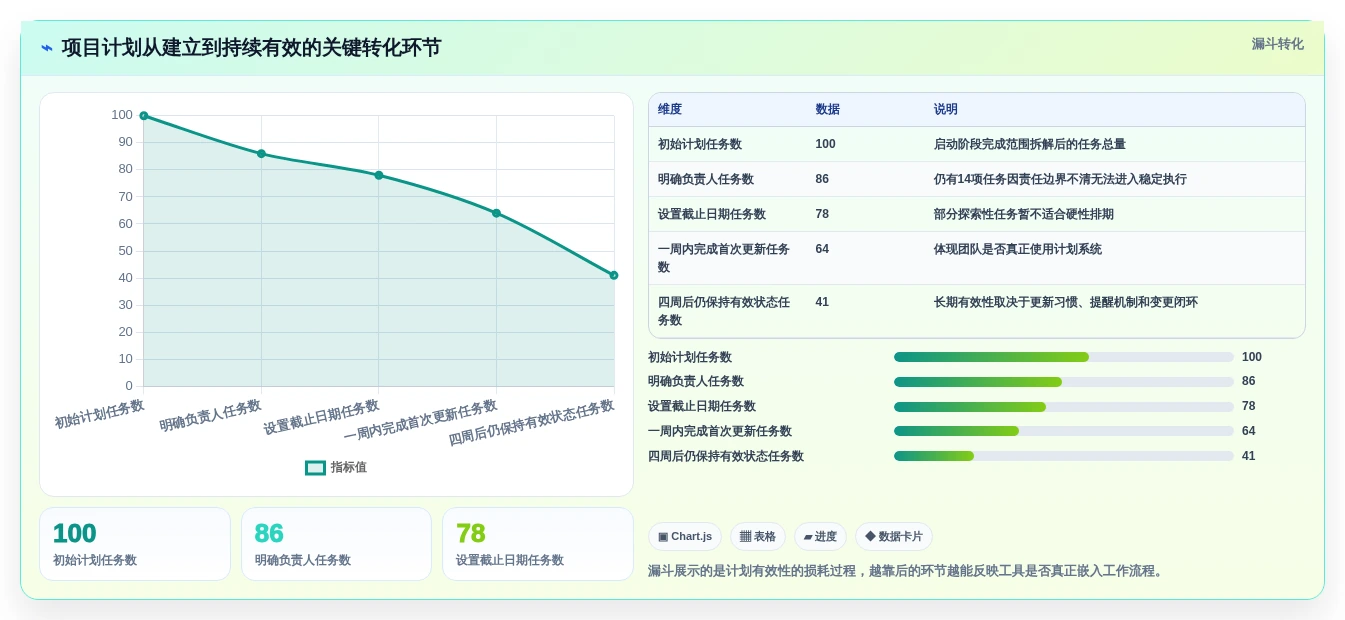This screenshot has width=1345, height=620.
Task: Click the 四周后仍保持有效状态任务数 progress bar
Action: pyautogui.click(x=1064, y=456)
